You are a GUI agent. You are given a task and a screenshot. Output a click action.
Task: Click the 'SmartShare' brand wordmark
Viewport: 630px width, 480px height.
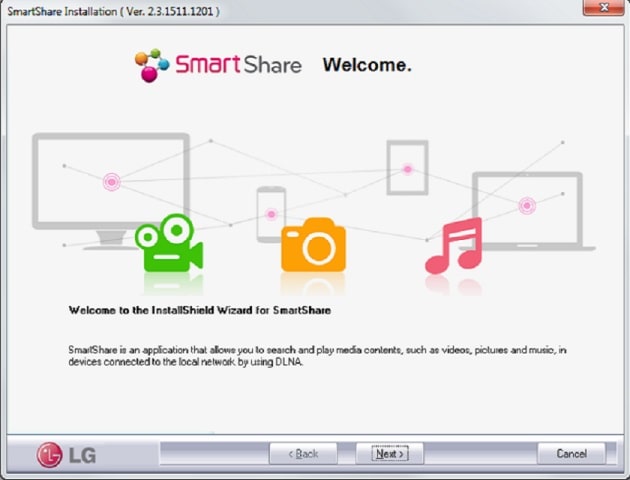(238, 64)
